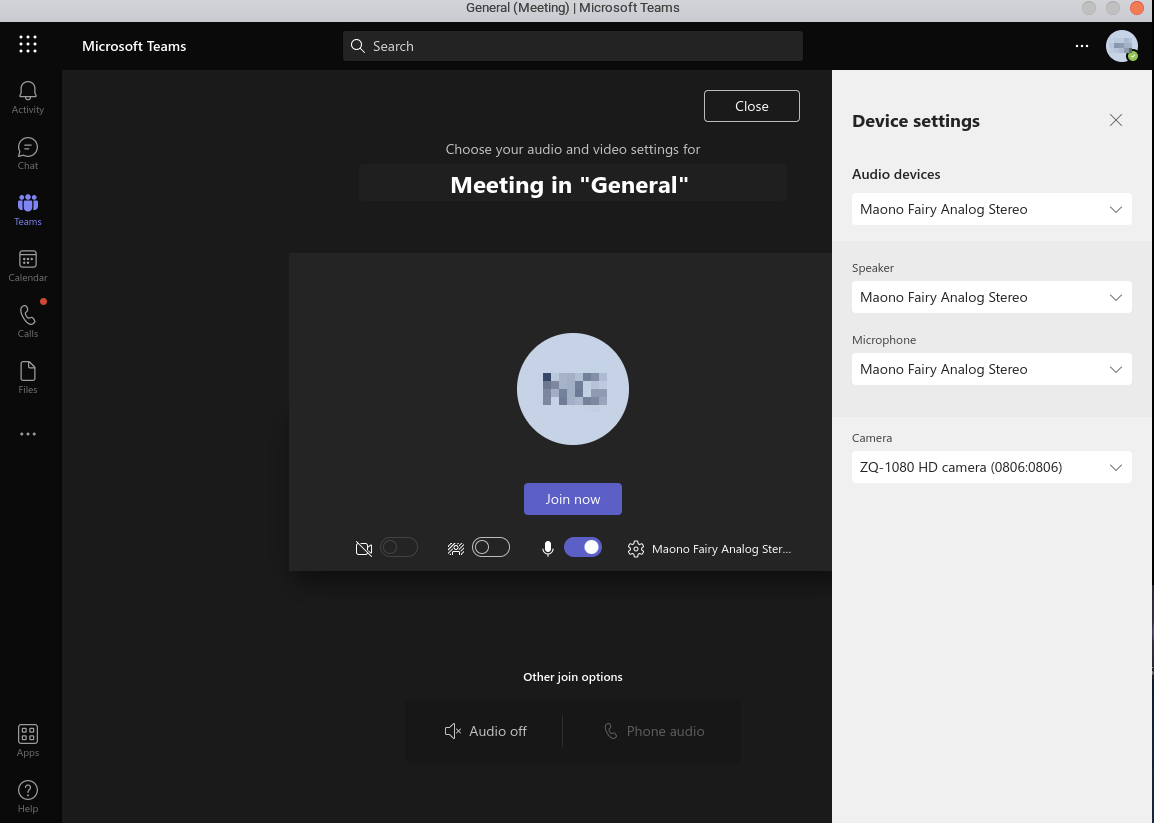Click the microphone icon
The width and height of the screenshot is (1154, 823).
548,548
